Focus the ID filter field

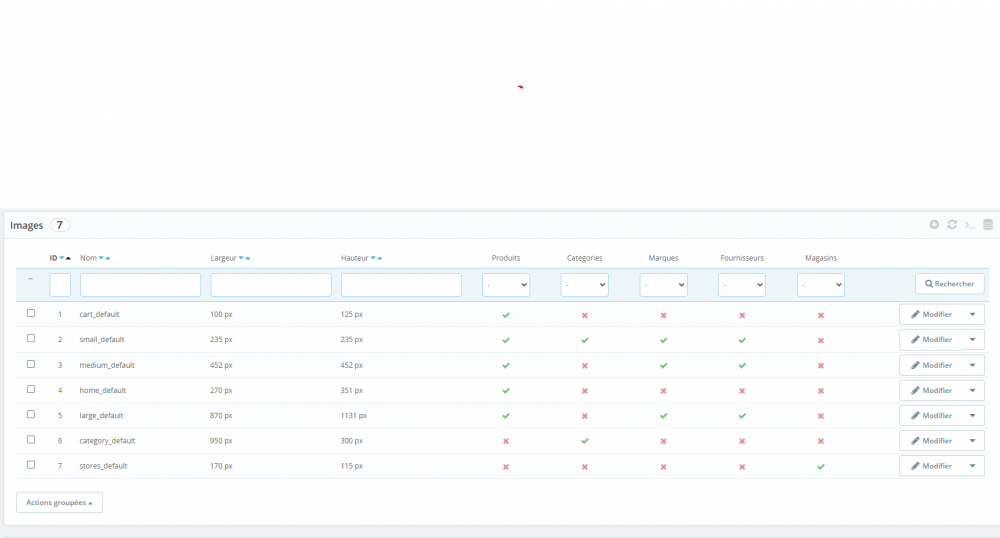[60, 285]
